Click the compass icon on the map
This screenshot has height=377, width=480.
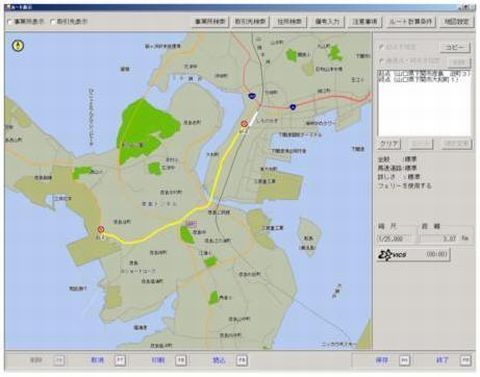[18, 46]
